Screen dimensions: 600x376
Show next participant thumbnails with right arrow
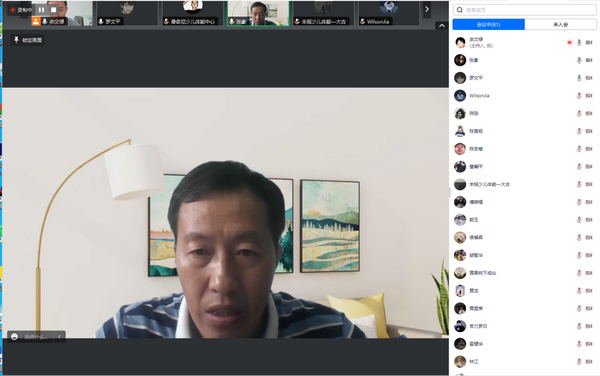click(427, 9)
